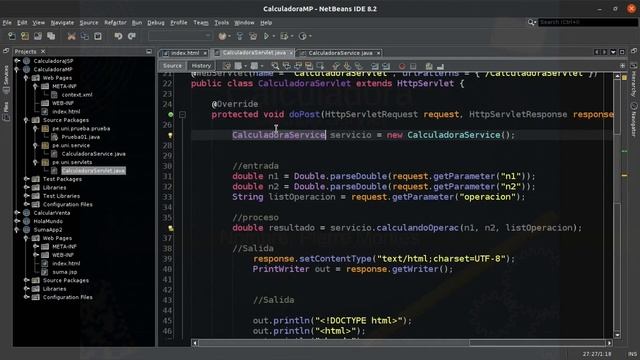Click the search magnifier icon in menu bar
640x360 pixels.
tap(531, 22)
